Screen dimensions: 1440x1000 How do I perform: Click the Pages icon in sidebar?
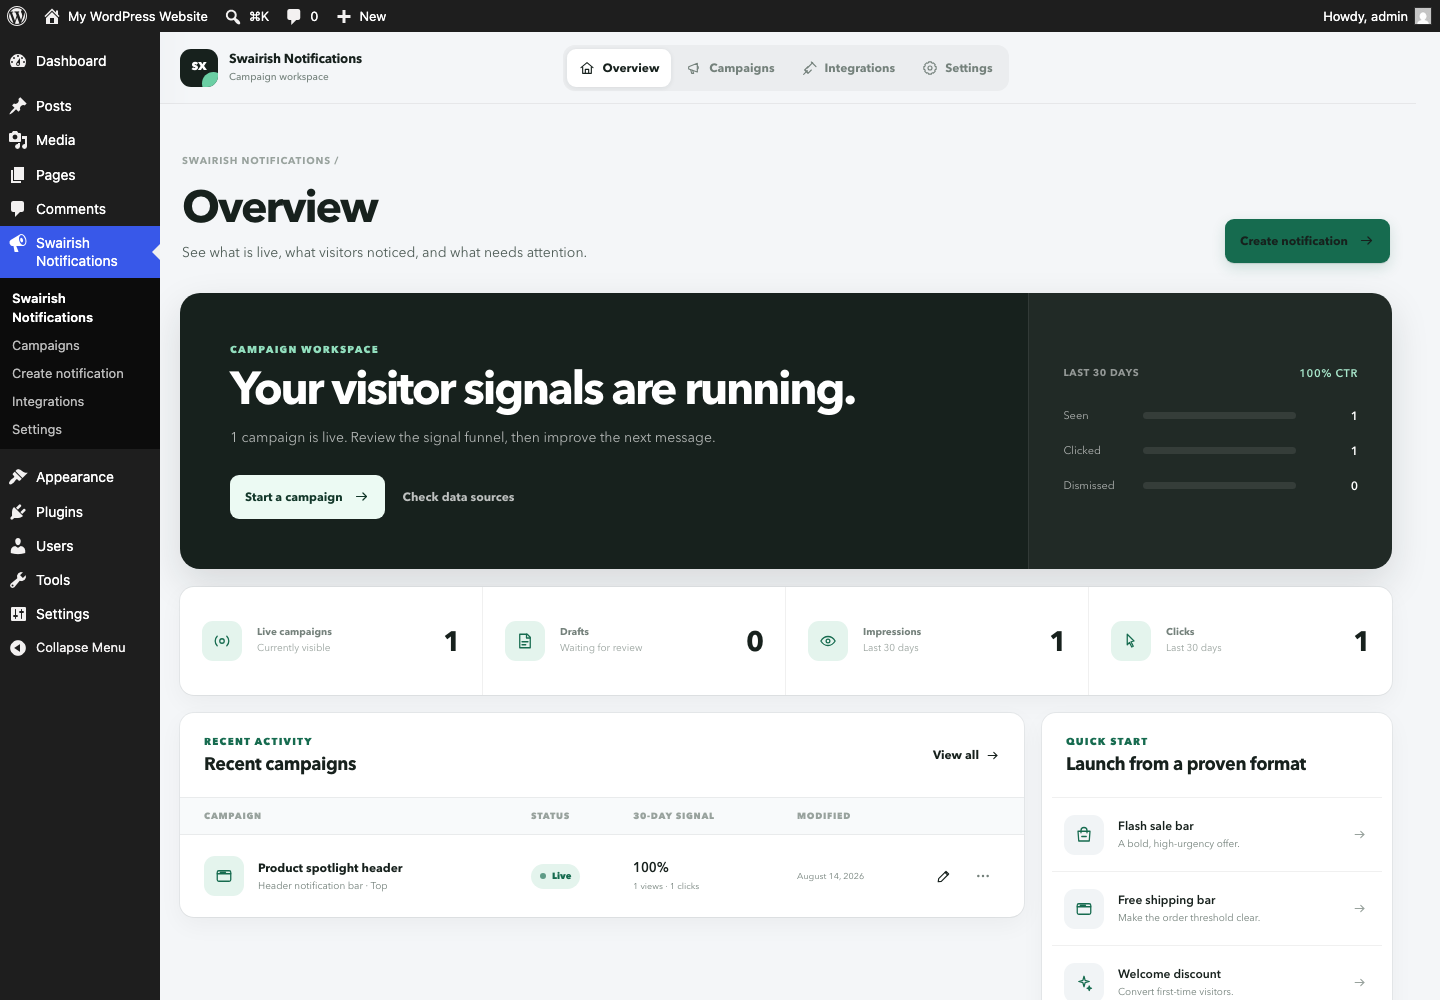[x=18, y=175]
